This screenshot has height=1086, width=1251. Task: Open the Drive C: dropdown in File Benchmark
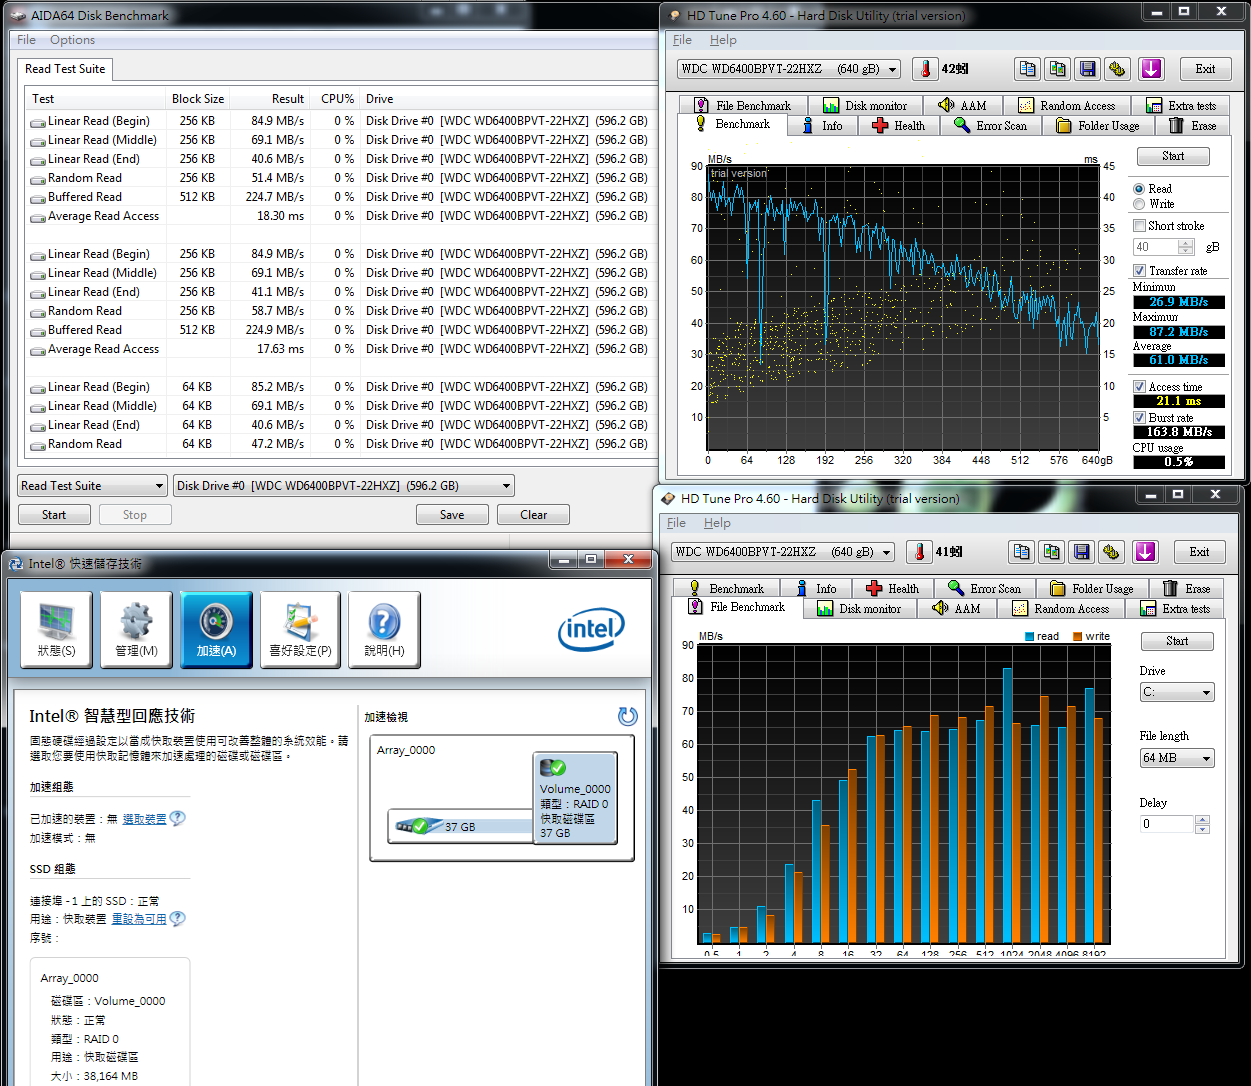tap(1177, 692)
